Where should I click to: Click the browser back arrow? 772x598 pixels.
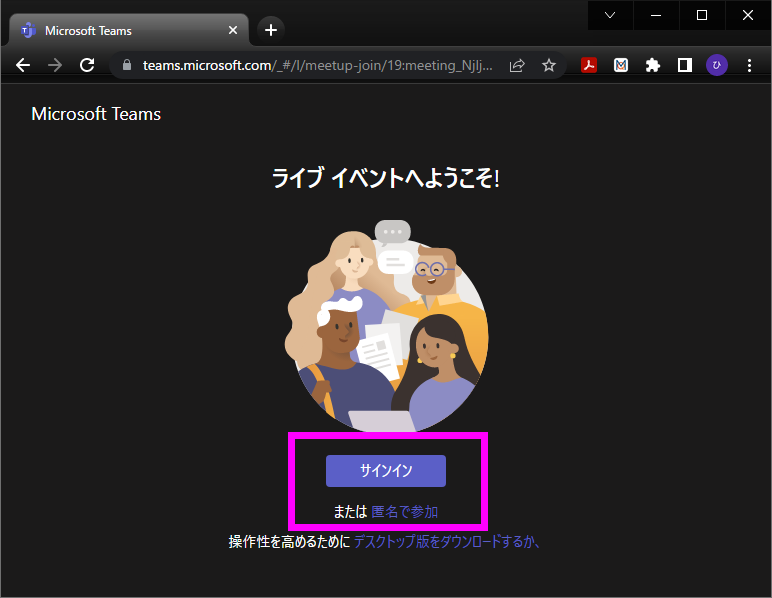23,65
